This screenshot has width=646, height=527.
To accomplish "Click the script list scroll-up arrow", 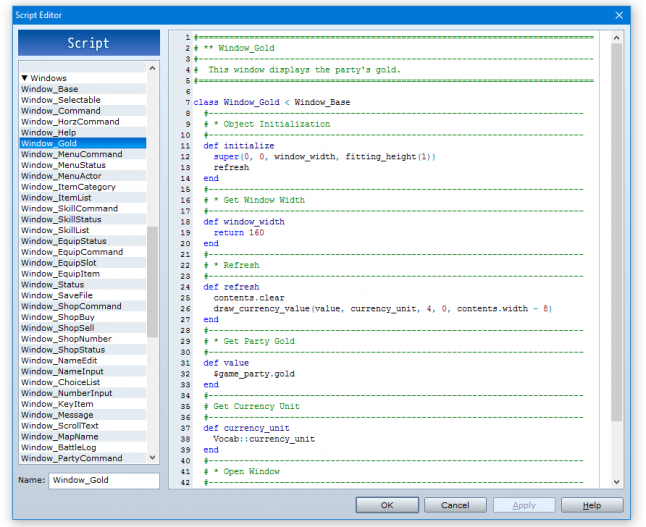I will click(153, 67).
